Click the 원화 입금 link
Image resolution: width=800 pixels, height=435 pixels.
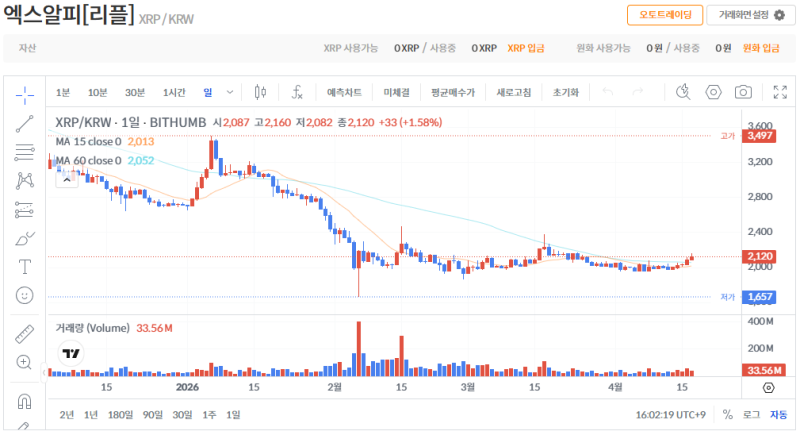click(x=761, y=48)
